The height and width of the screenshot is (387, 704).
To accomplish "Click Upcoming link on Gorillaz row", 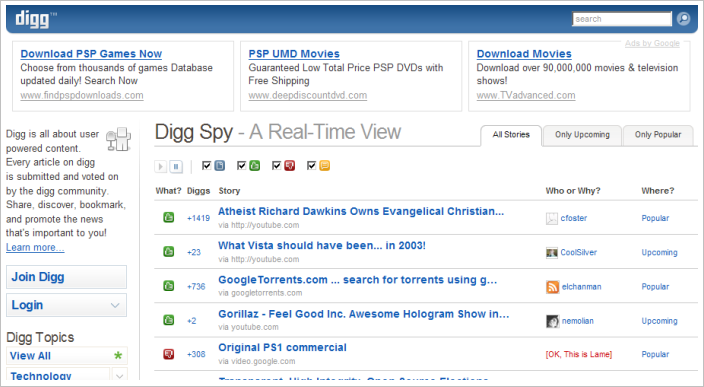I will tap(659, 321).
